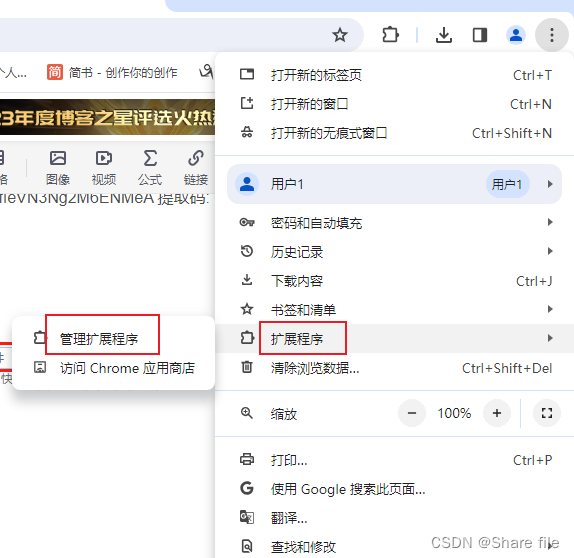The image size is (574, 558).
Task: Select 打印 menu item
Action: coord(395,460)
